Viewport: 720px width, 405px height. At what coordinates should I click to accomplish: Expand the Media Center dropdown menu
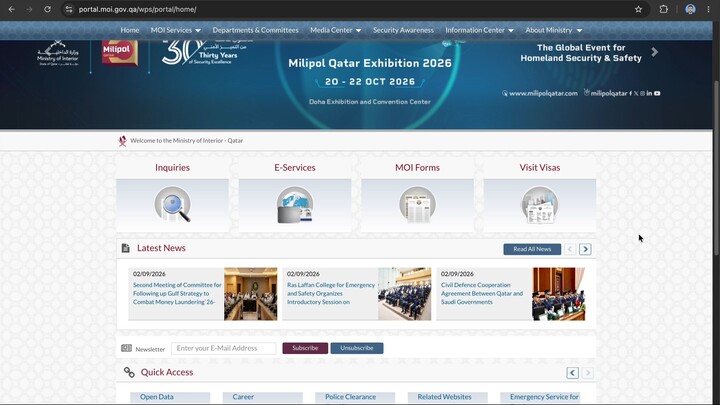point(335,30)
